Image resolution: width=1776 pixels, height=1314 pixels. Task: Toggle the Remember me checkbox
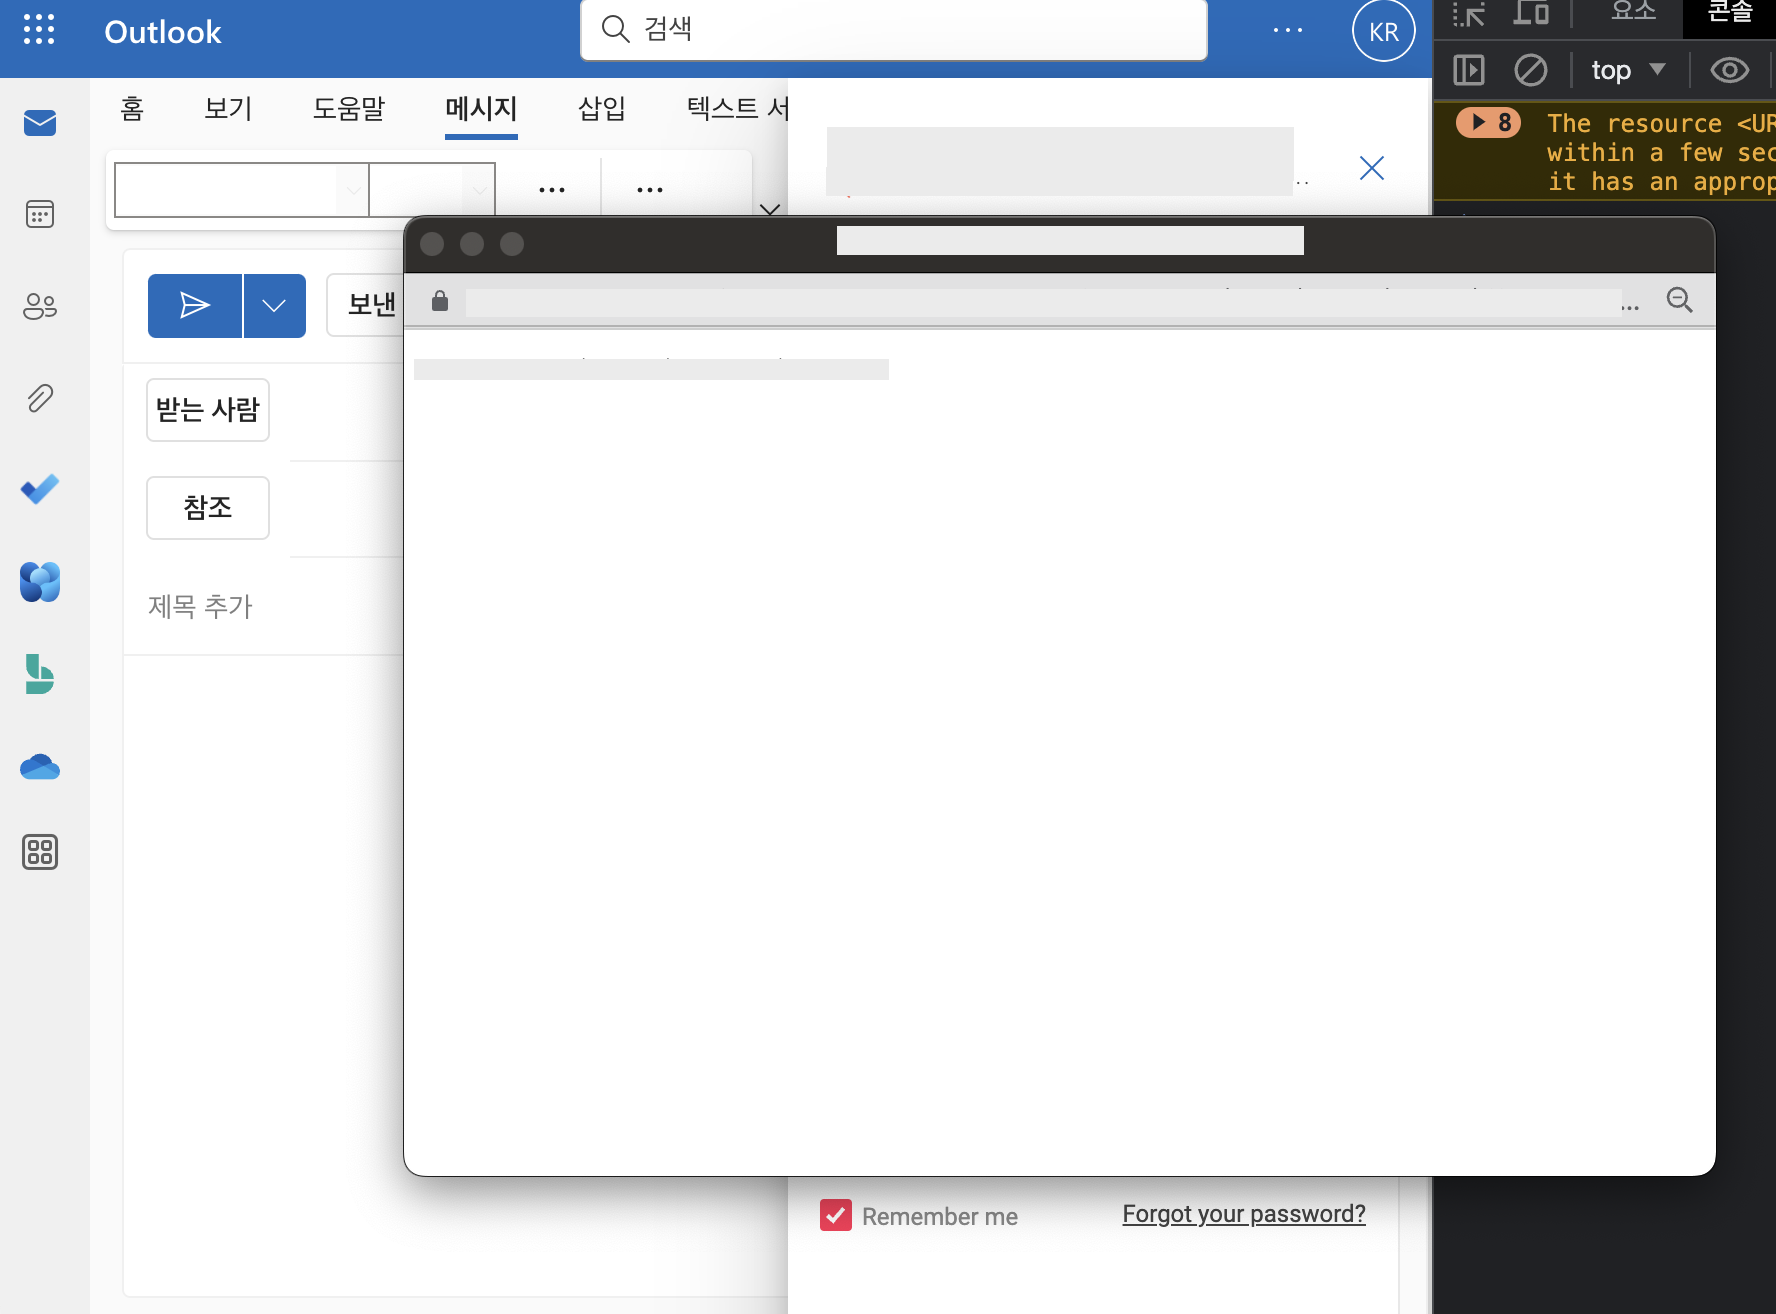pos(836,1215)
